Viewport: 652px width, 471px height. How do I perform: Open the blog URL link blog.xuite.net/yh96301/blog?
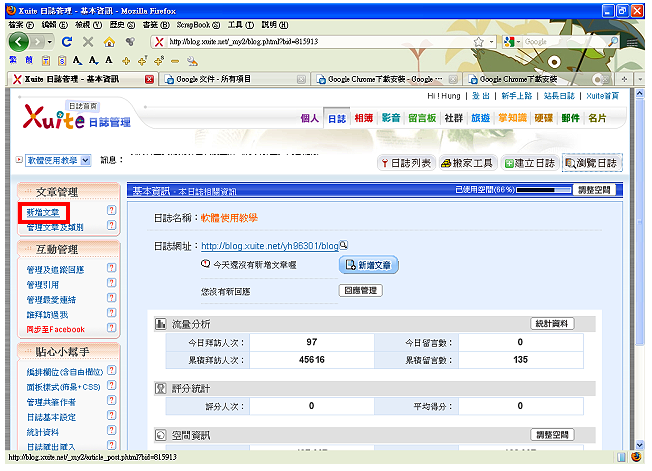tap(270, 246)
